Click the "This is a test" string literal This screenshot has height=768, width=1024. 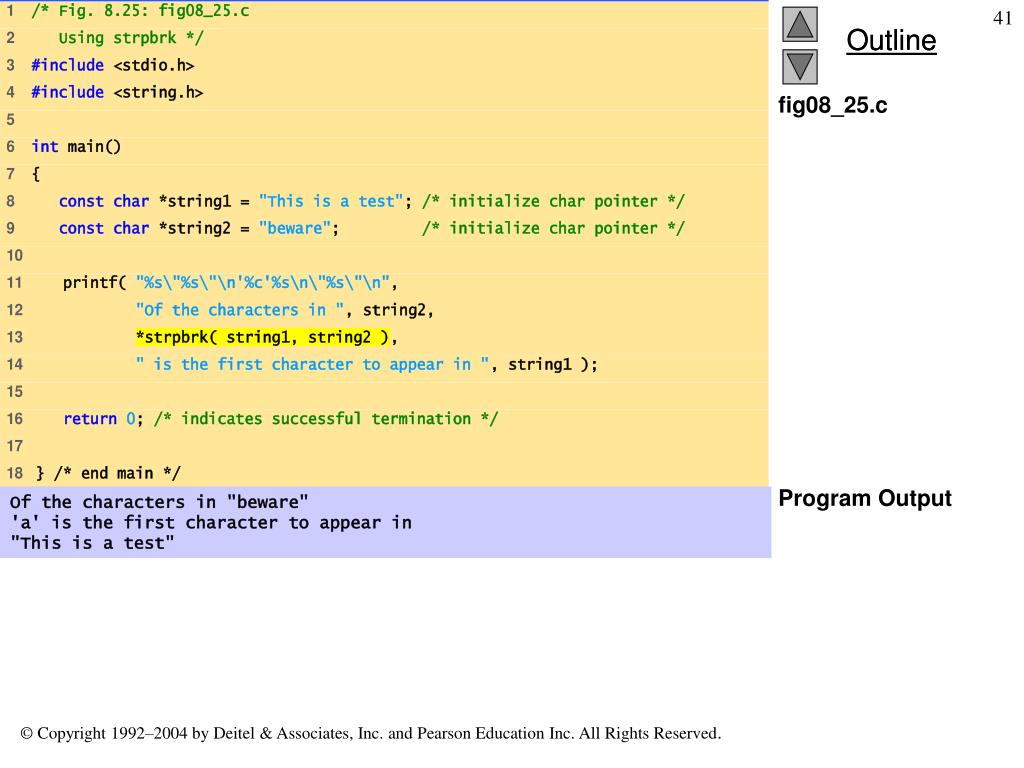(x=331, y=201)
